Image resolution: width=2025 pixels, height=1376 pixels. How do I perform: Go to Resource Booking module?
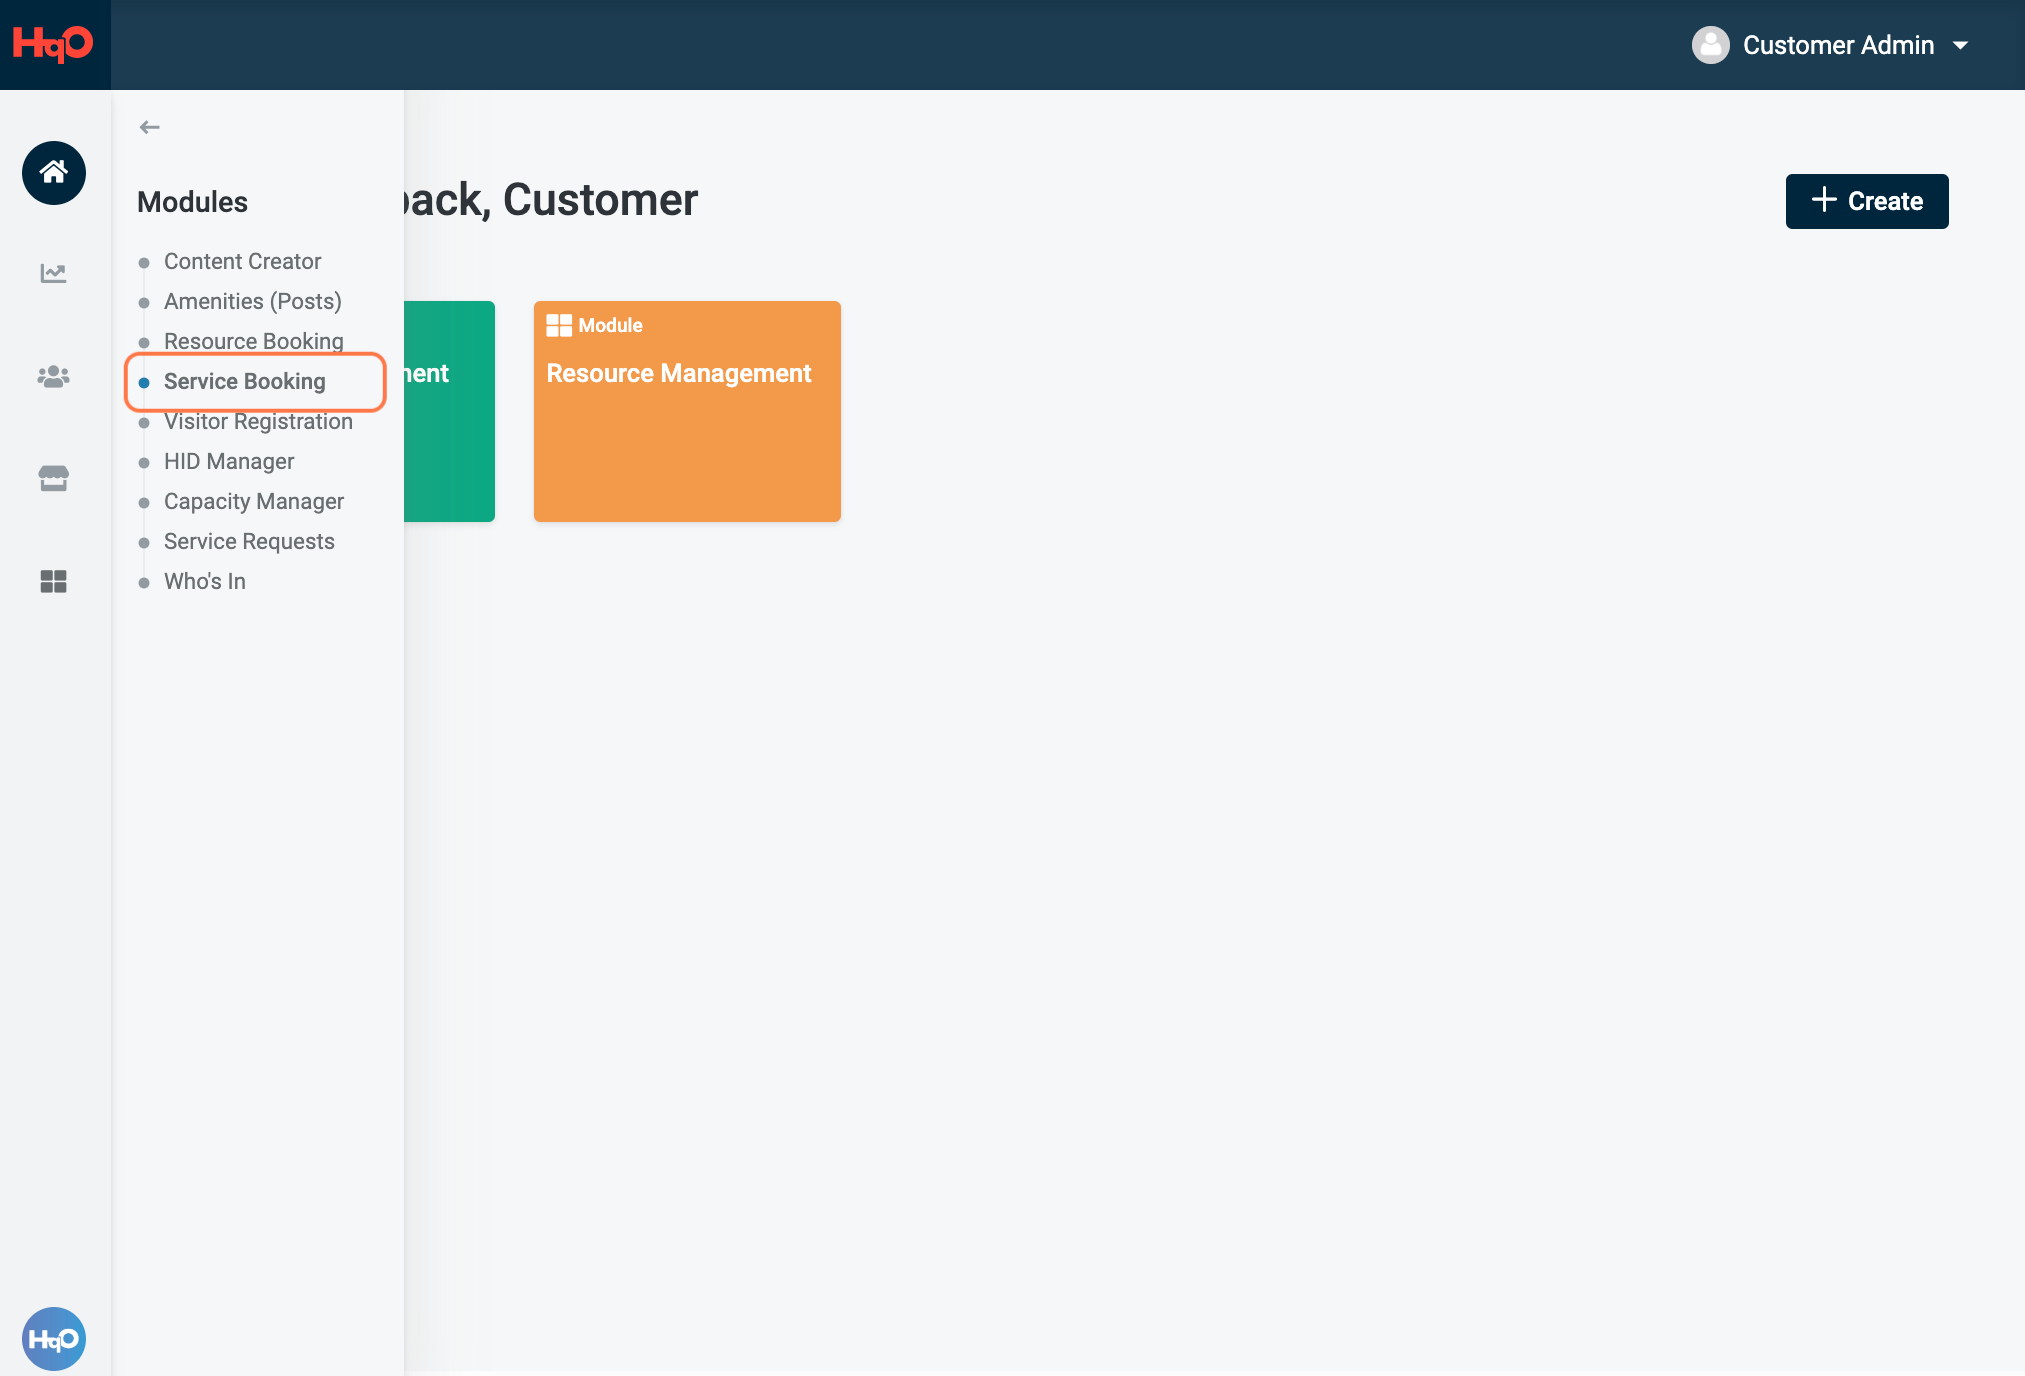coord(253,341)
